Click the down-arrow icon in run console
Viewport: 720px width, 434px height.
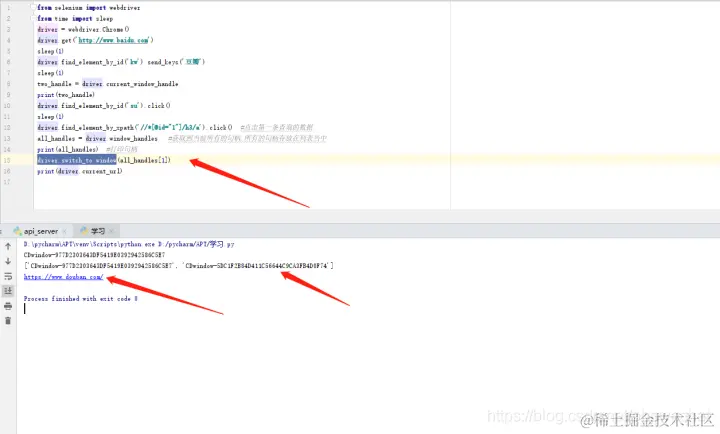coord(8,261)
